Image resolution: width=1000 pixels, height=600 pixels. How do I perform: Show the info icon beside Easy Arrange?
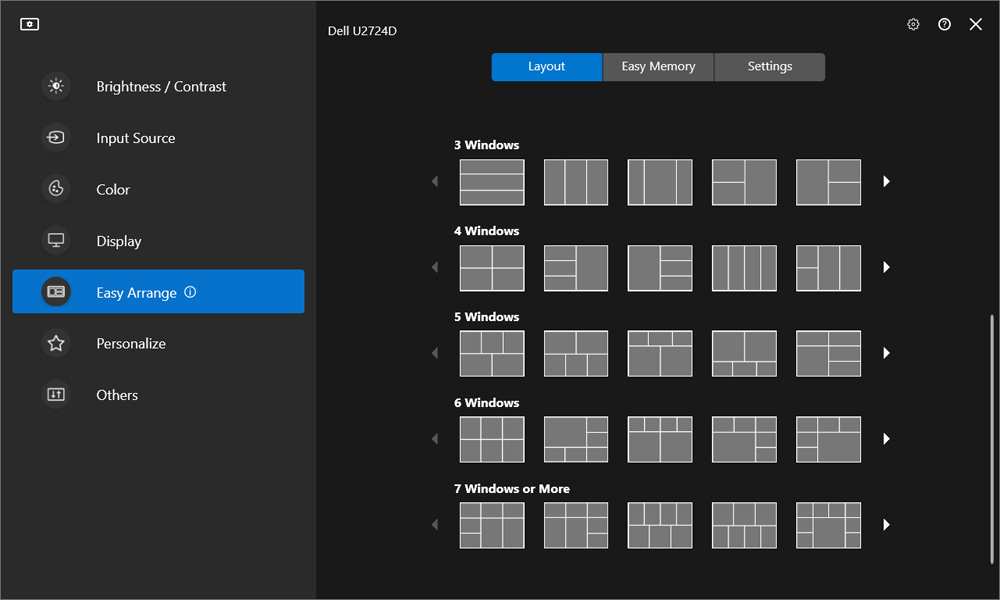point(190,292)
